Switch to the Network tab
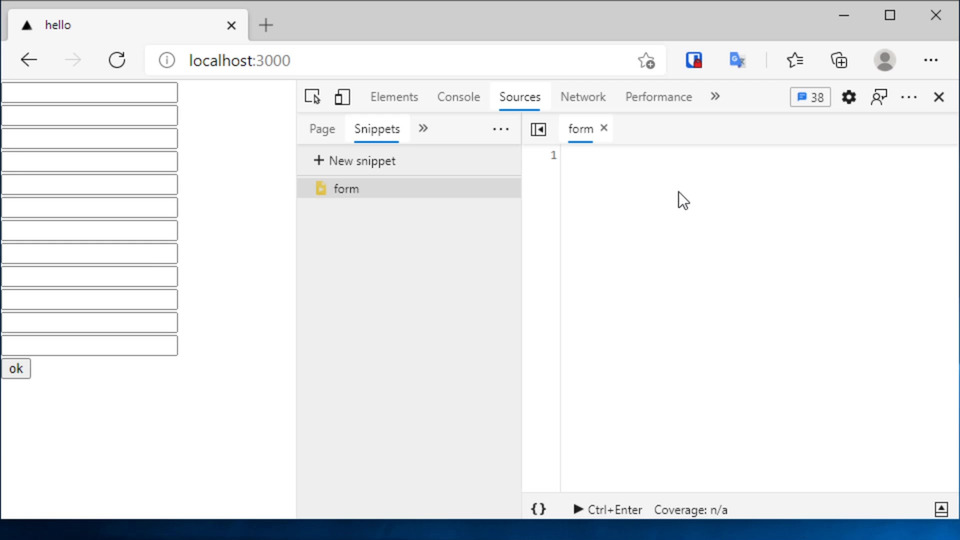 pyautogui.click(x=583, y=97)
